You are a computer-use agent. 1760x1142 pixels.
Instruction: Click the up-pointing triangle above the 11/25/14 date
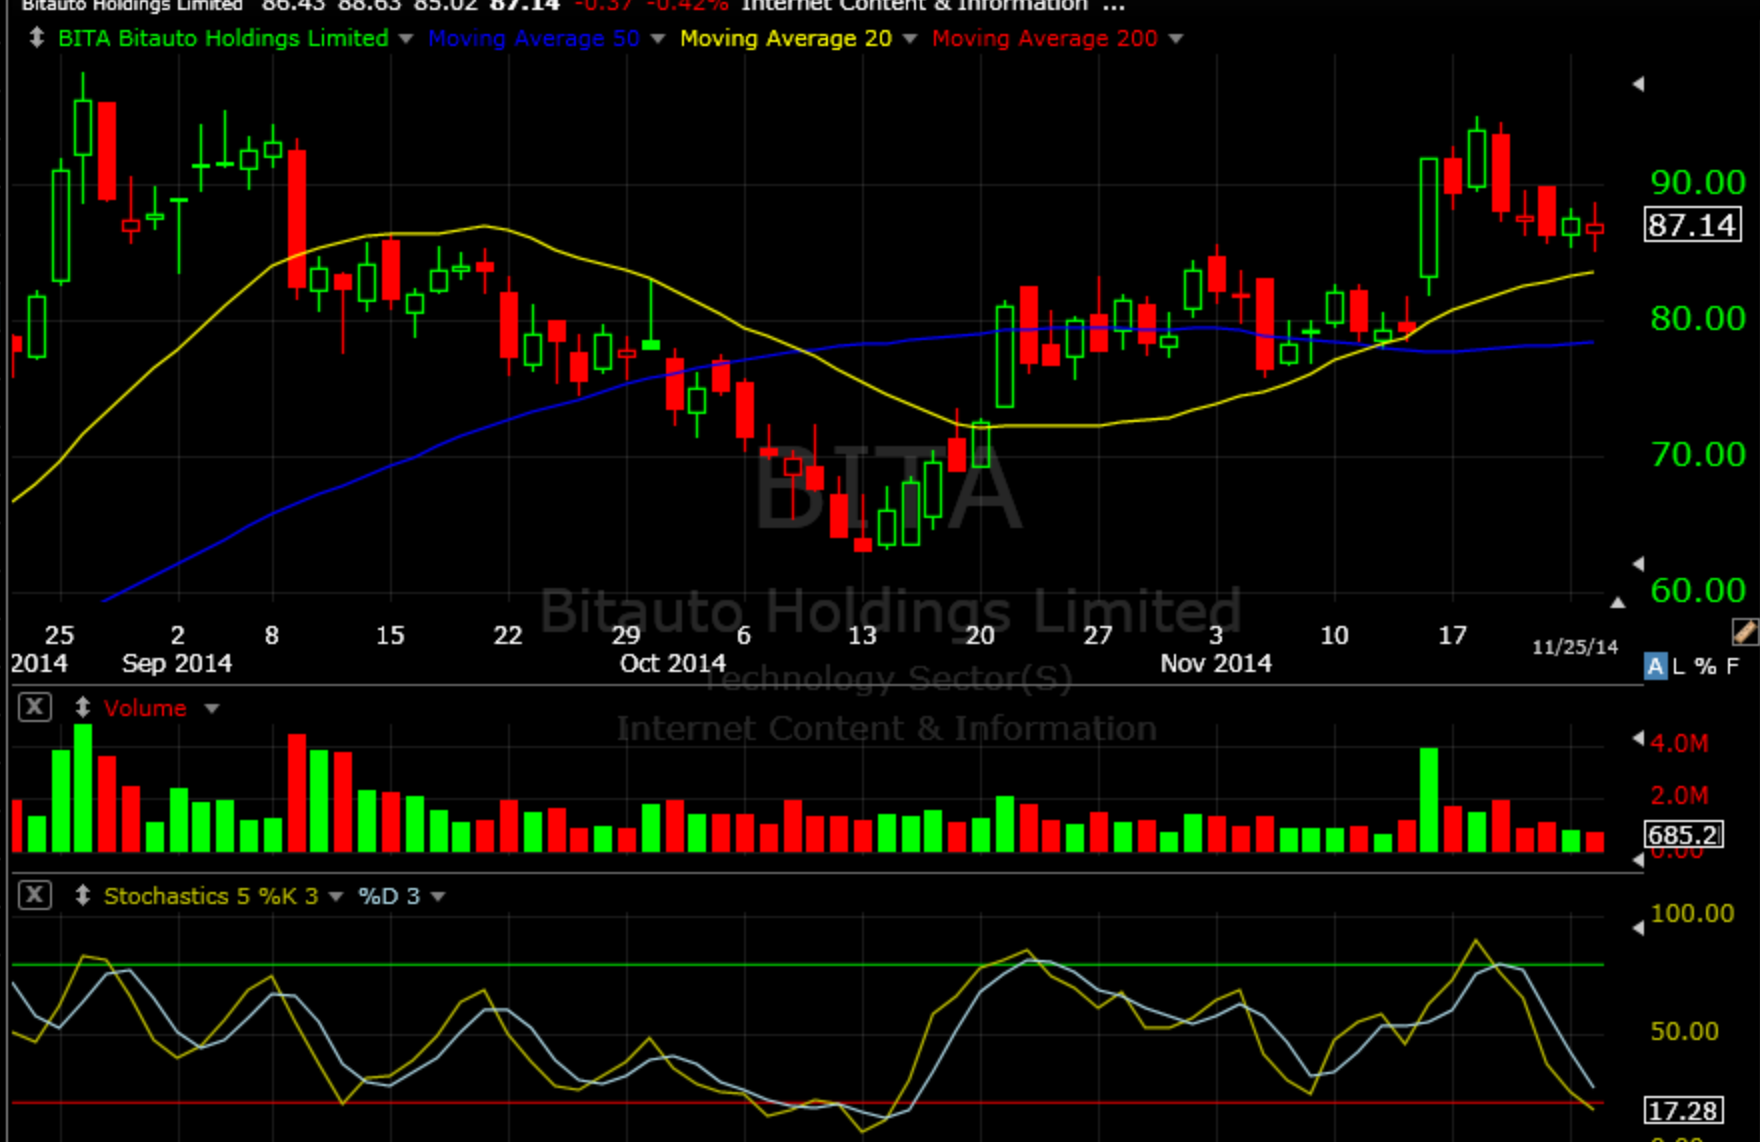tap(1618, 603)
